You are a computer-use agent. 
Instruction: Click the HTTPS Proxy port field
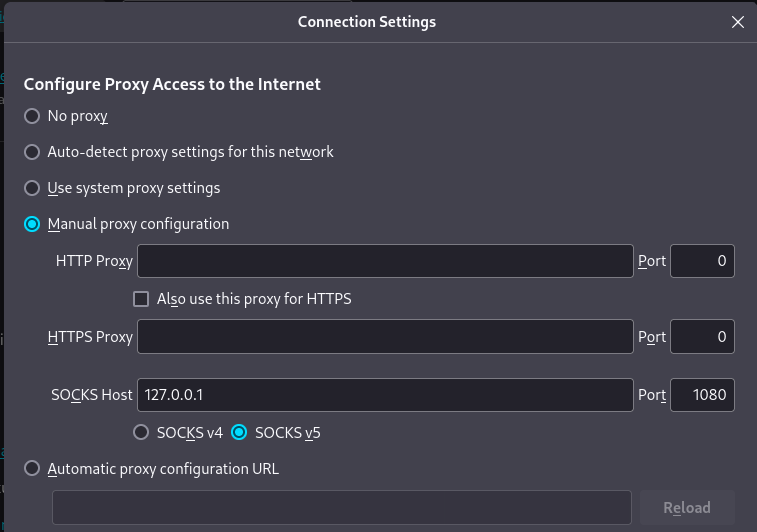click(x=702, y=337)
